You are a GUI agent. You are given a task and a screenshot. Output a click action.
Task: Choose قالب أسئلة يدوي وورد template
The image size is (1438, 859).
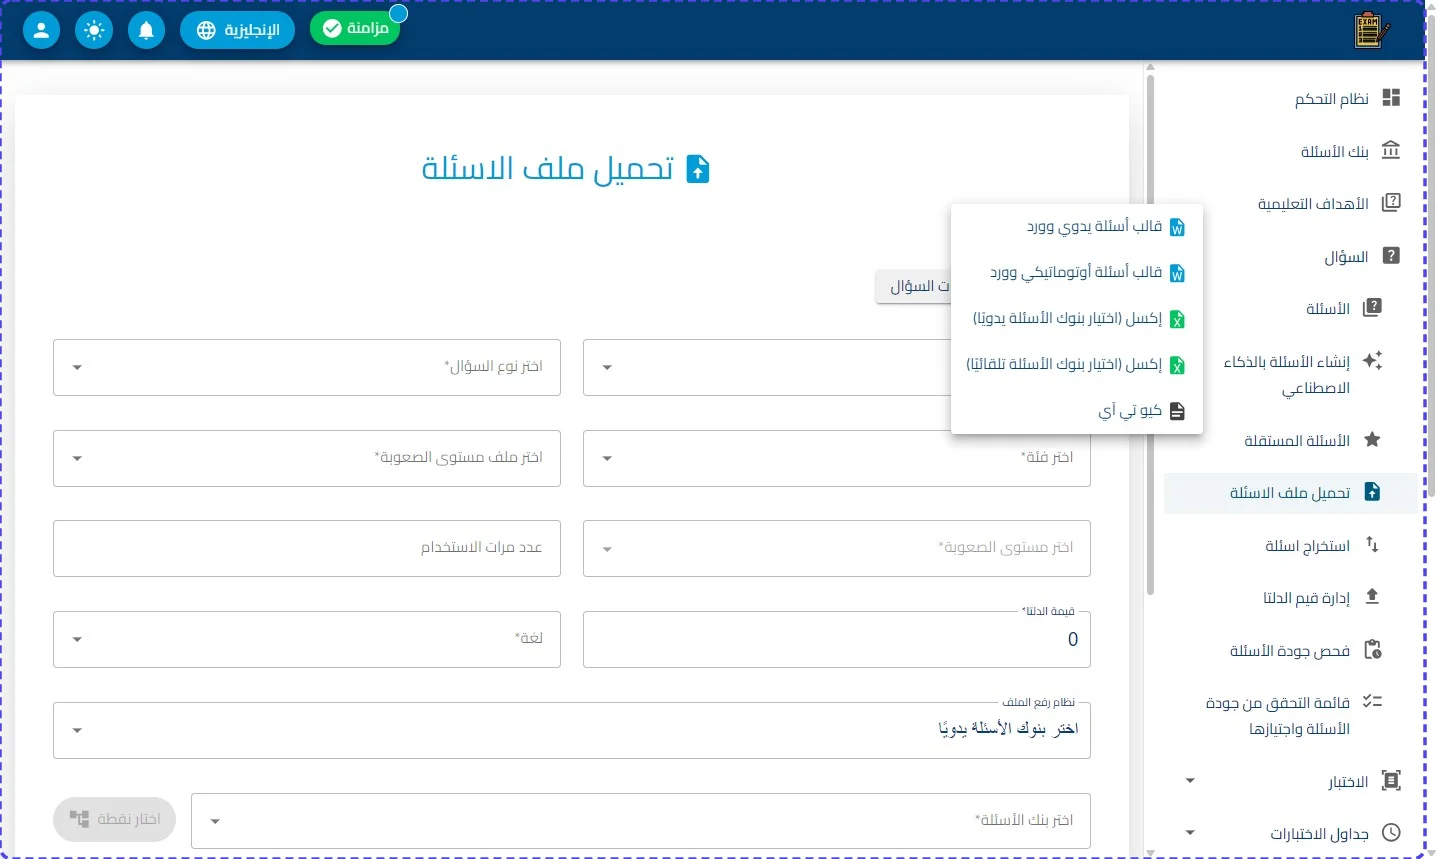[x=1077, y=227]
